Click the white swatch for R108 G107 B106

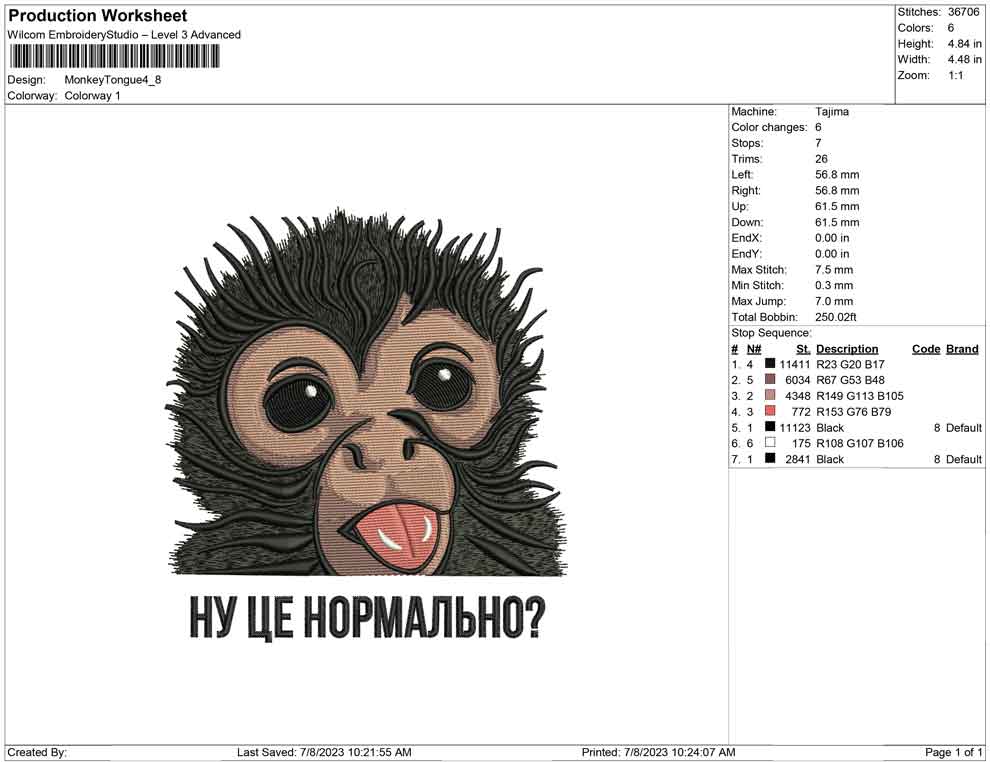(x=770, y=443)
